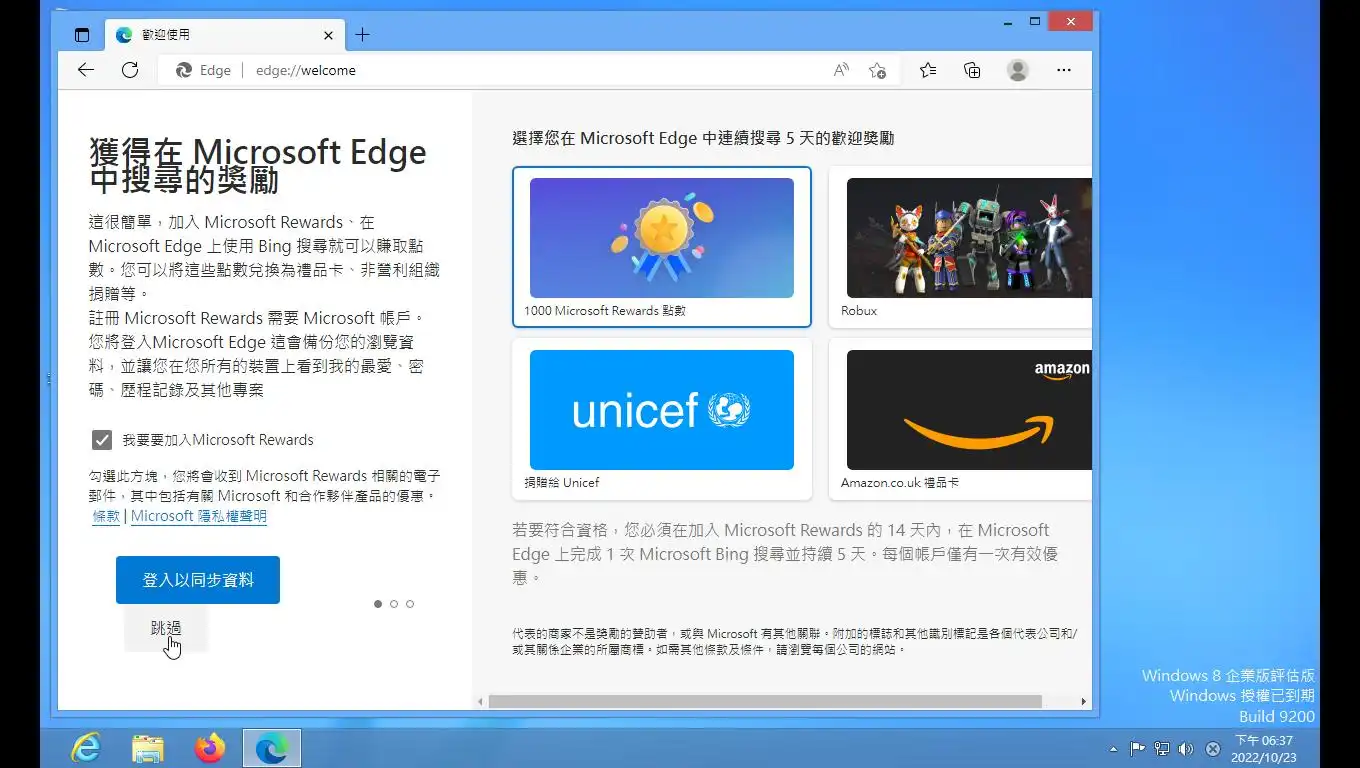The height and width of the screenshot is (768, 1360).
Task: Open a new tab with plus button
Action: coord(362,35)
